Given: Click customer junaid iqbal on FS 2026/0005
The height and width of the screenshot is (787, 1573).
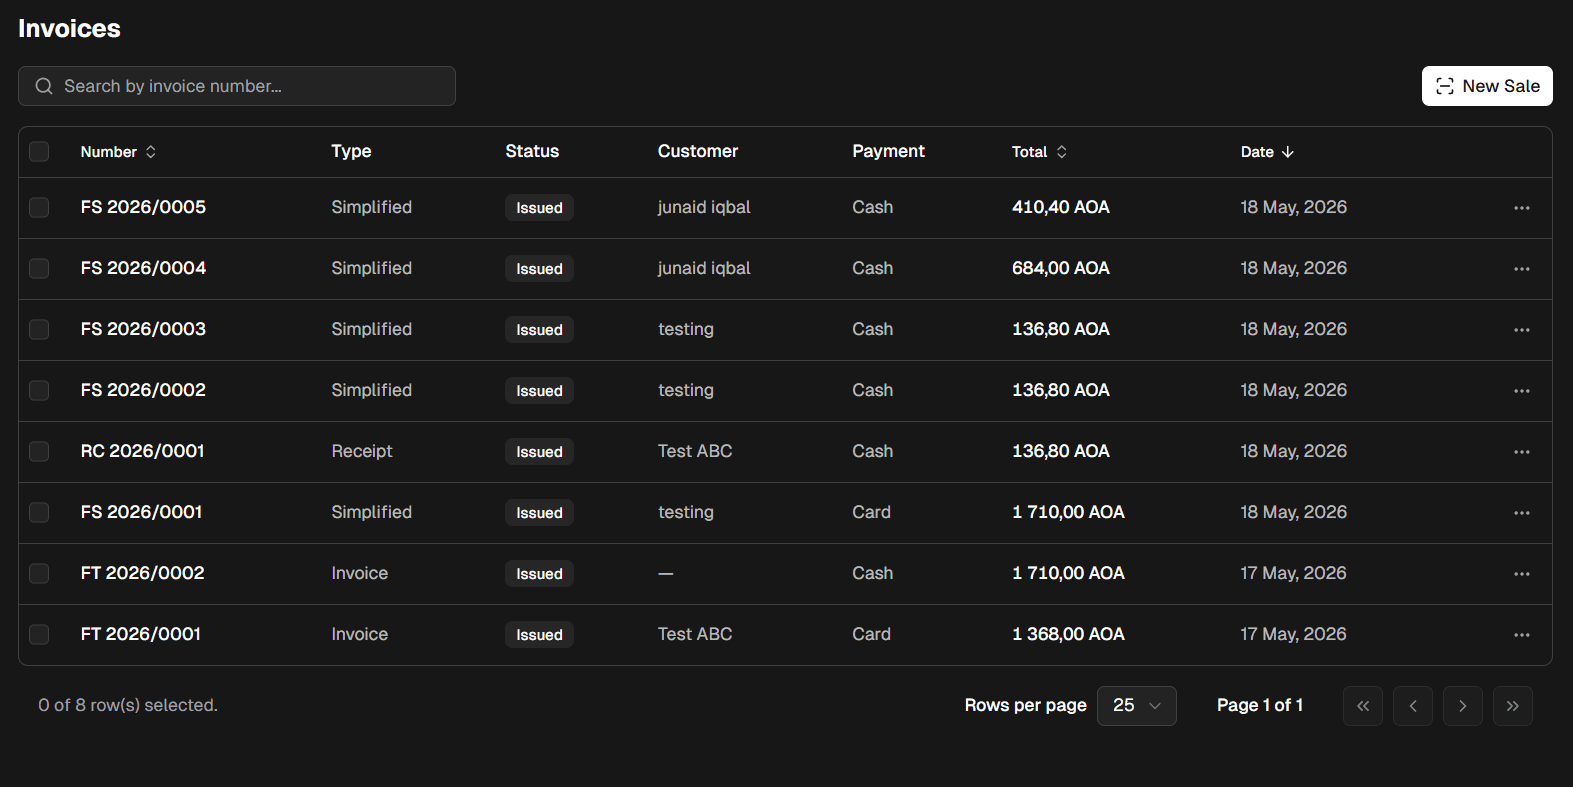Looking at the screenshot, I should pos(704,207).
